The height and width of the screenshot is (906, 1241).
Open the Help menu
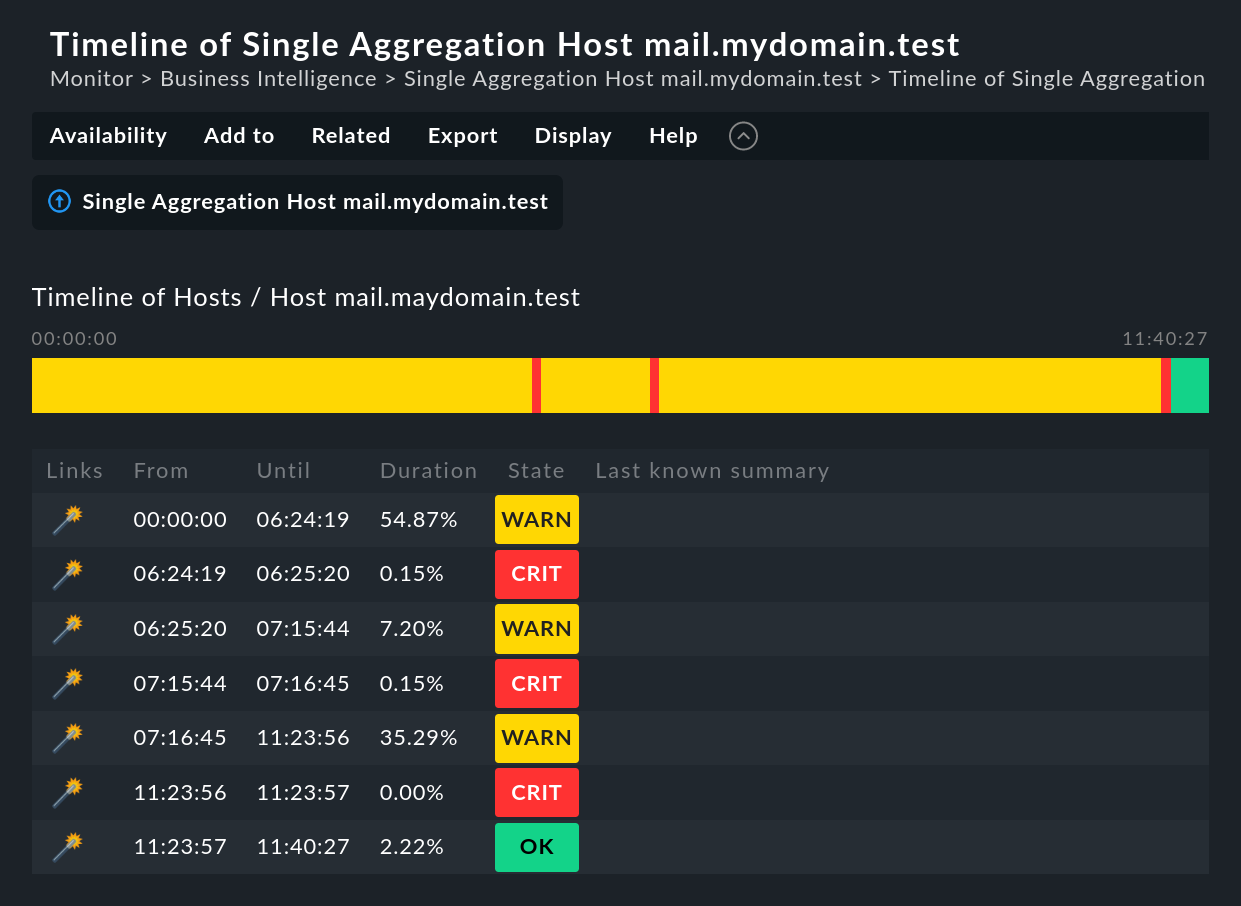(x=673, y=136)
